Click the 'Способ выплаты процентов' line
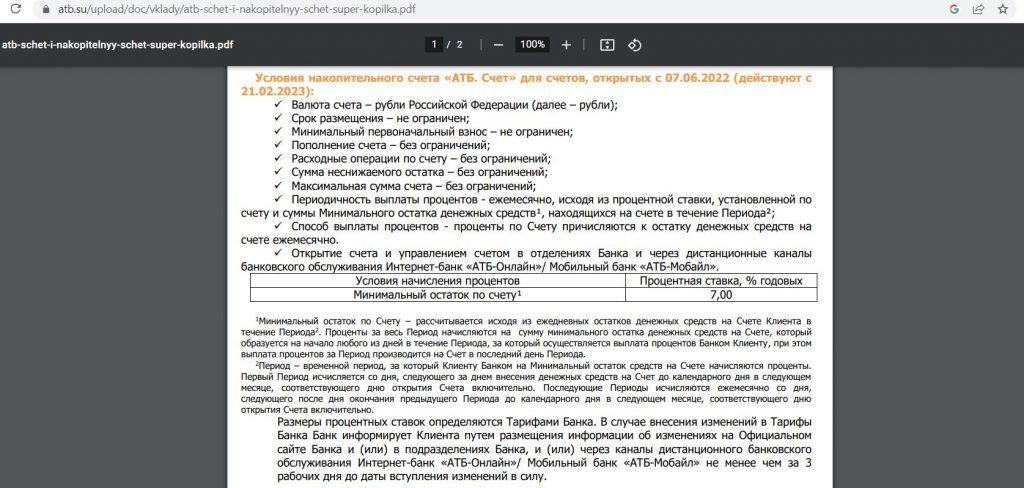Screen dimensions: 1024x488 point(526,233)
